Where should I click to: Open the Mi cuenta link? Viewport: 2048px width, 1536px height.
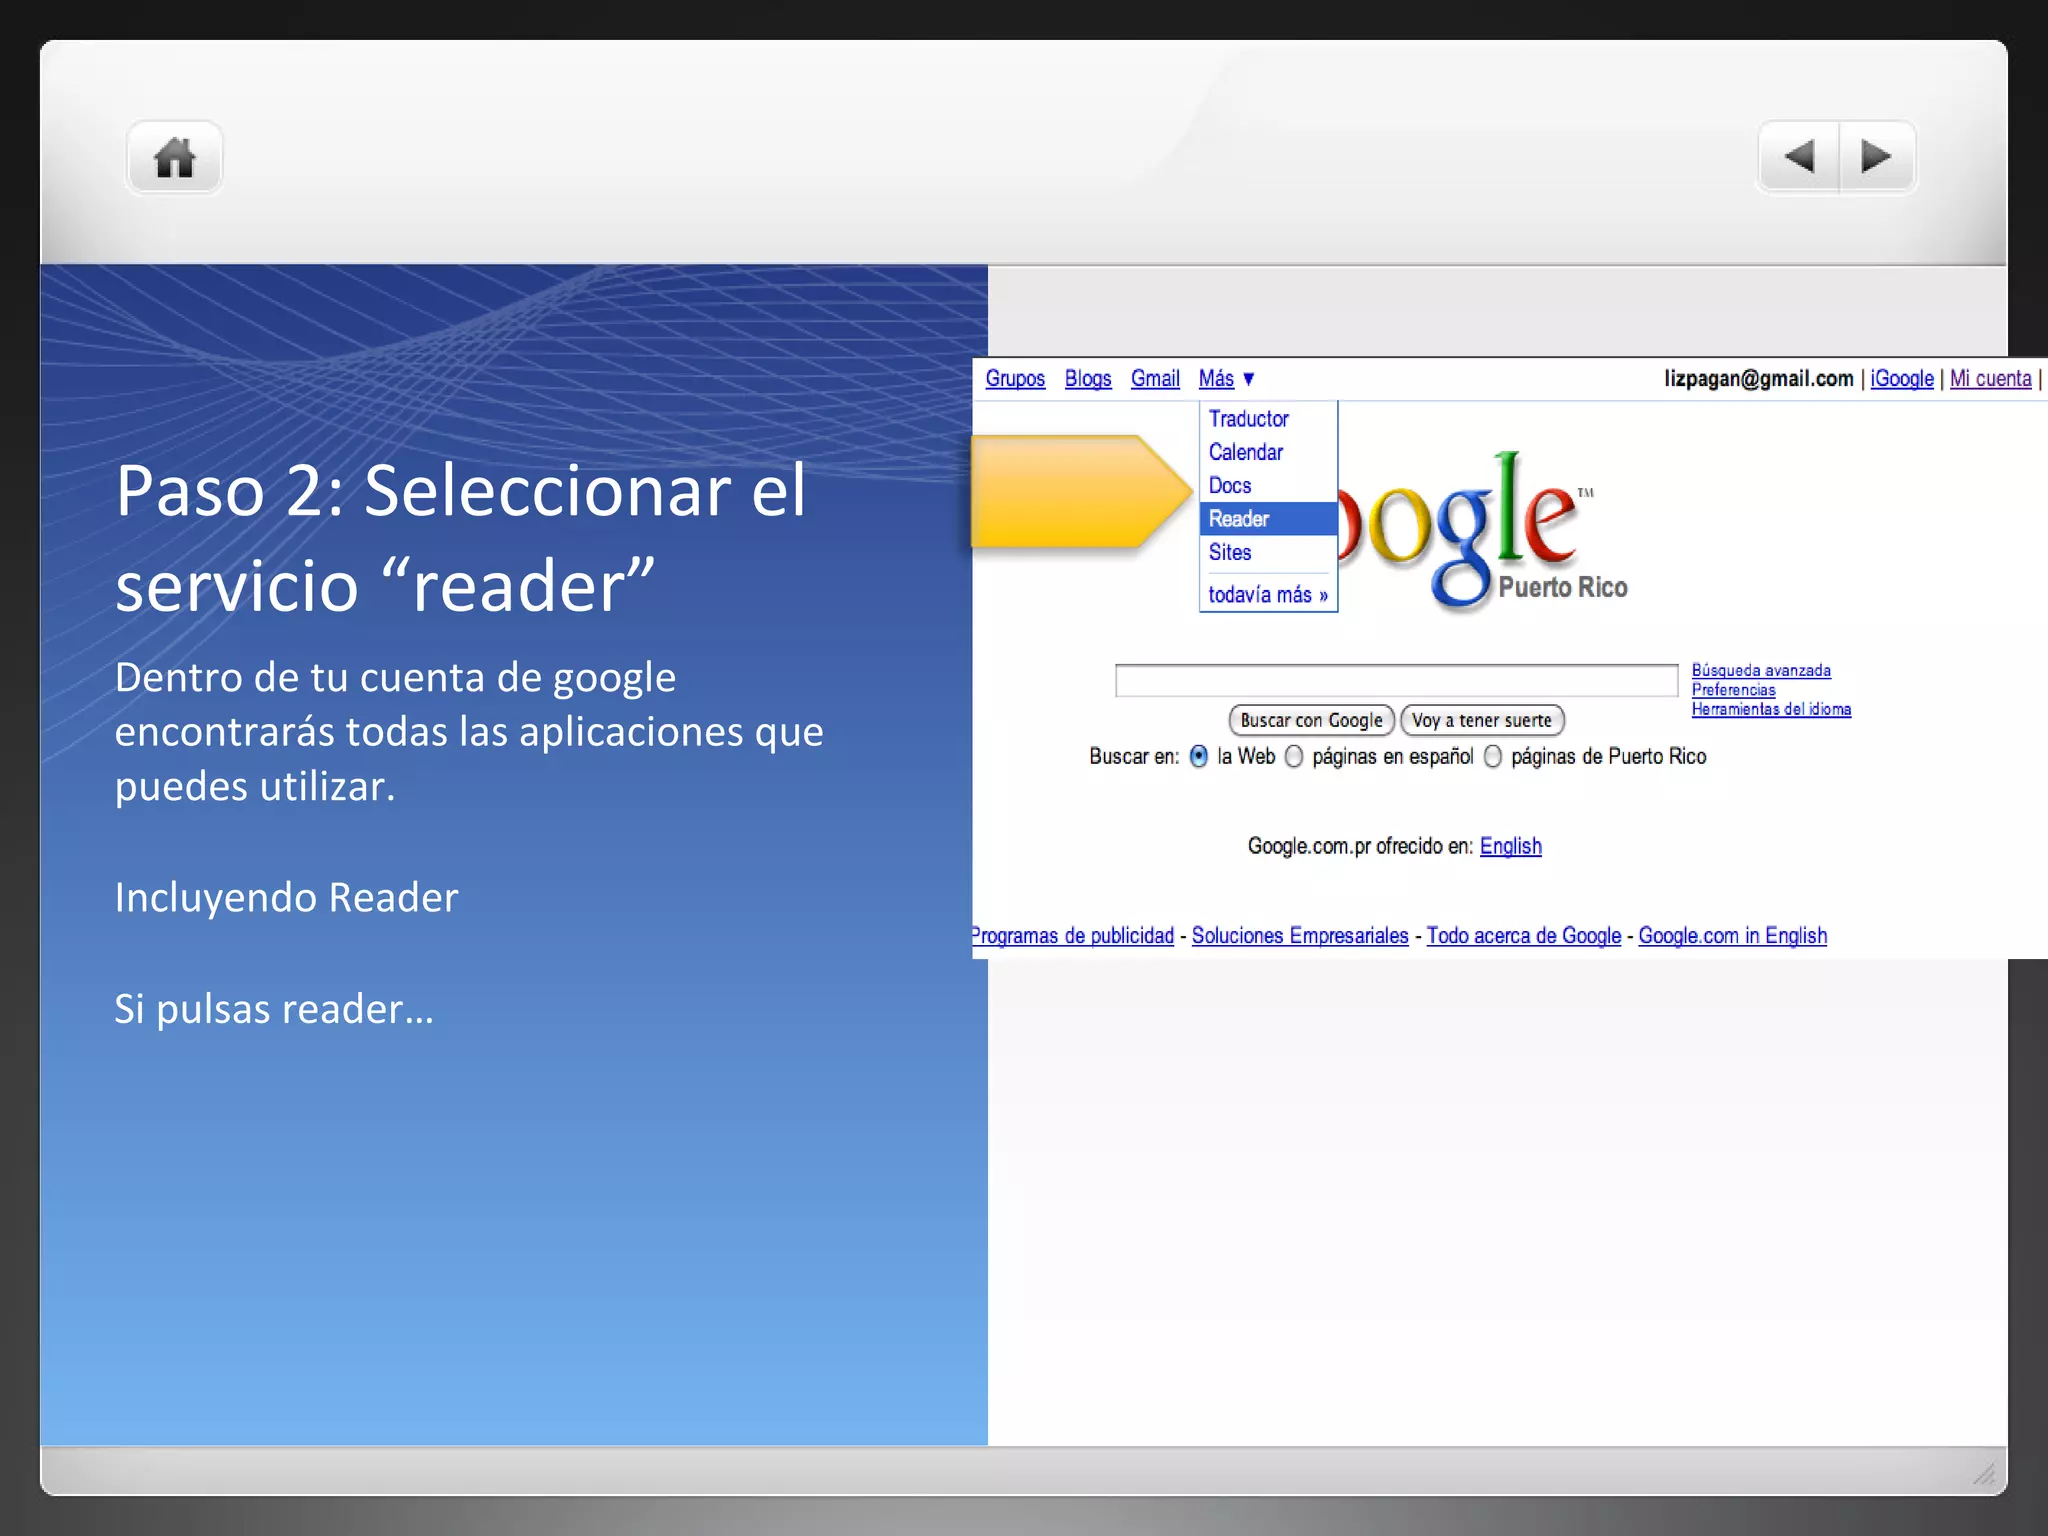coord(1990,379)
